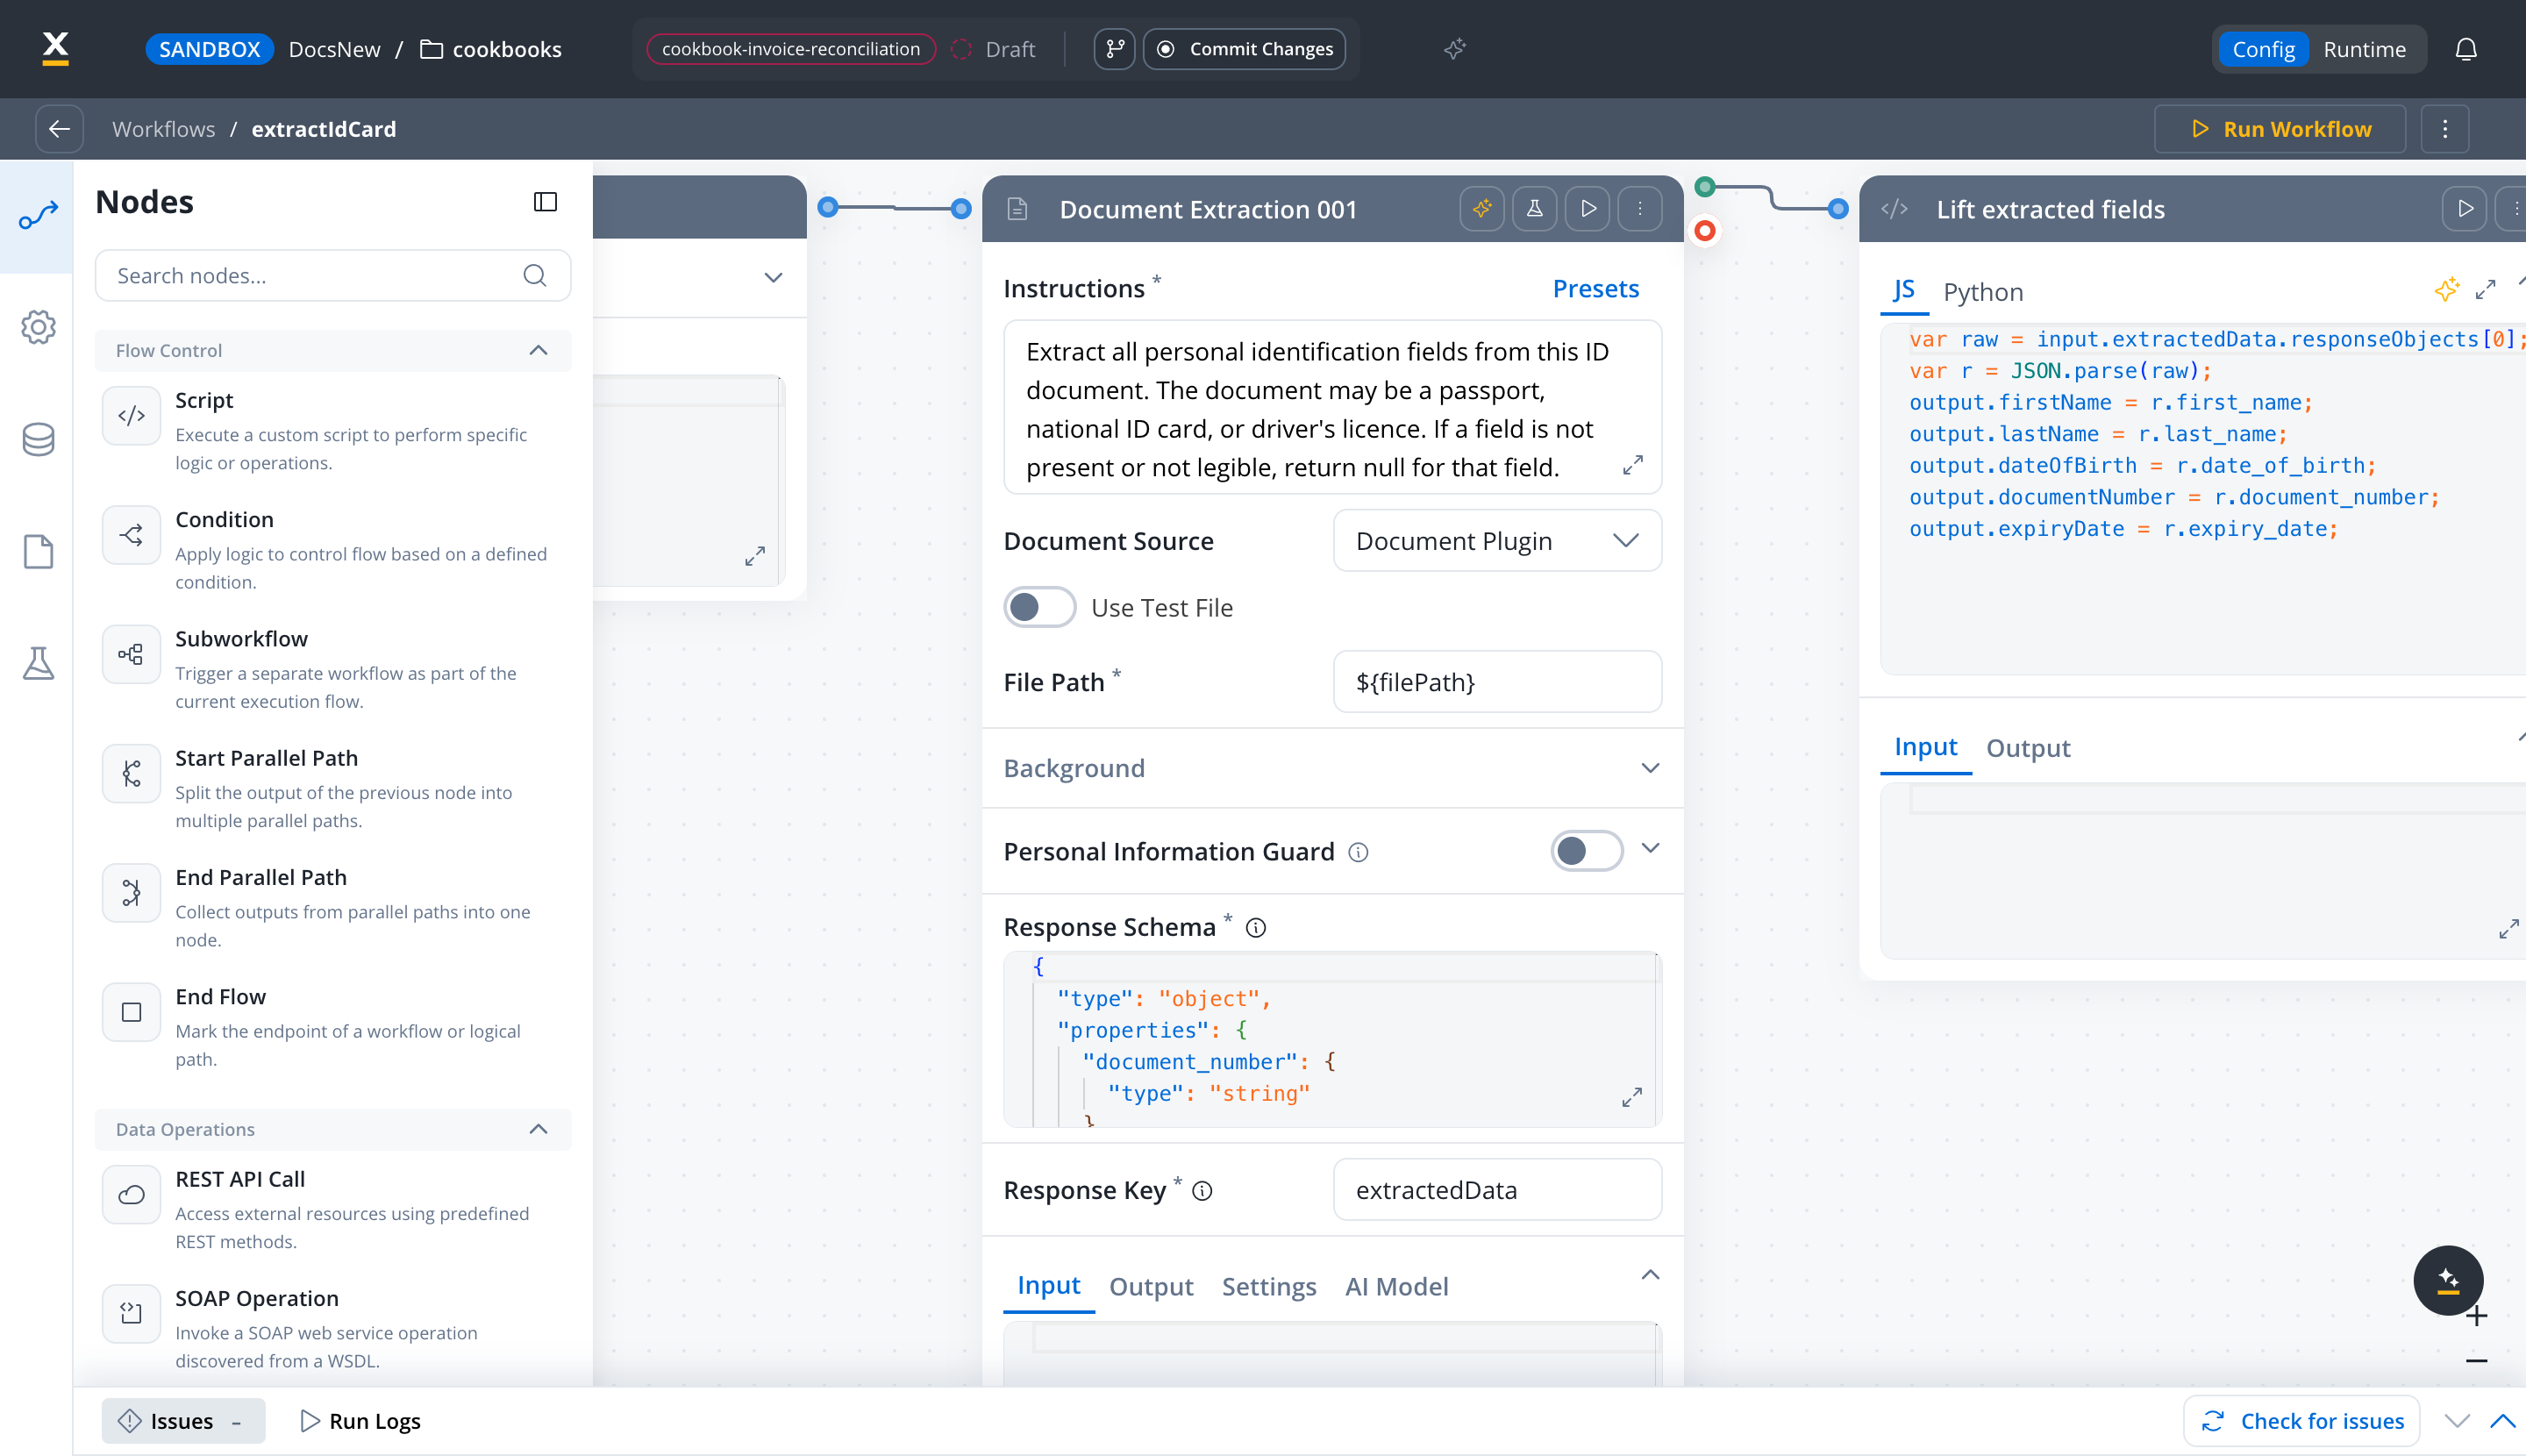
Task: Switch to Runtime mode
Action: click(2364, 49)
